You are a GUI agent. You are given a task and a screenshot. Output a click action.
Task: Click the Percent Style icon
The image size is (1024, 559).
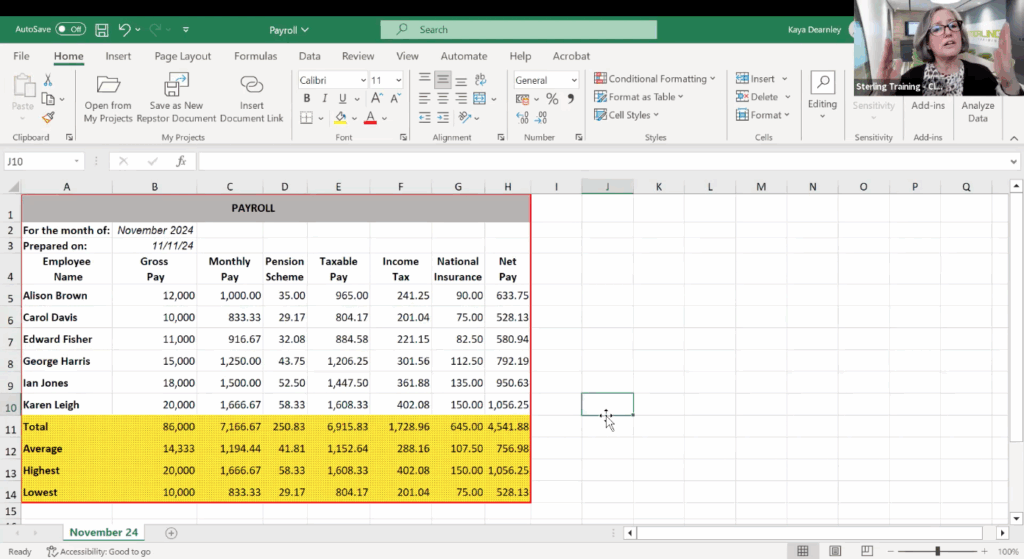pos(552,99)
